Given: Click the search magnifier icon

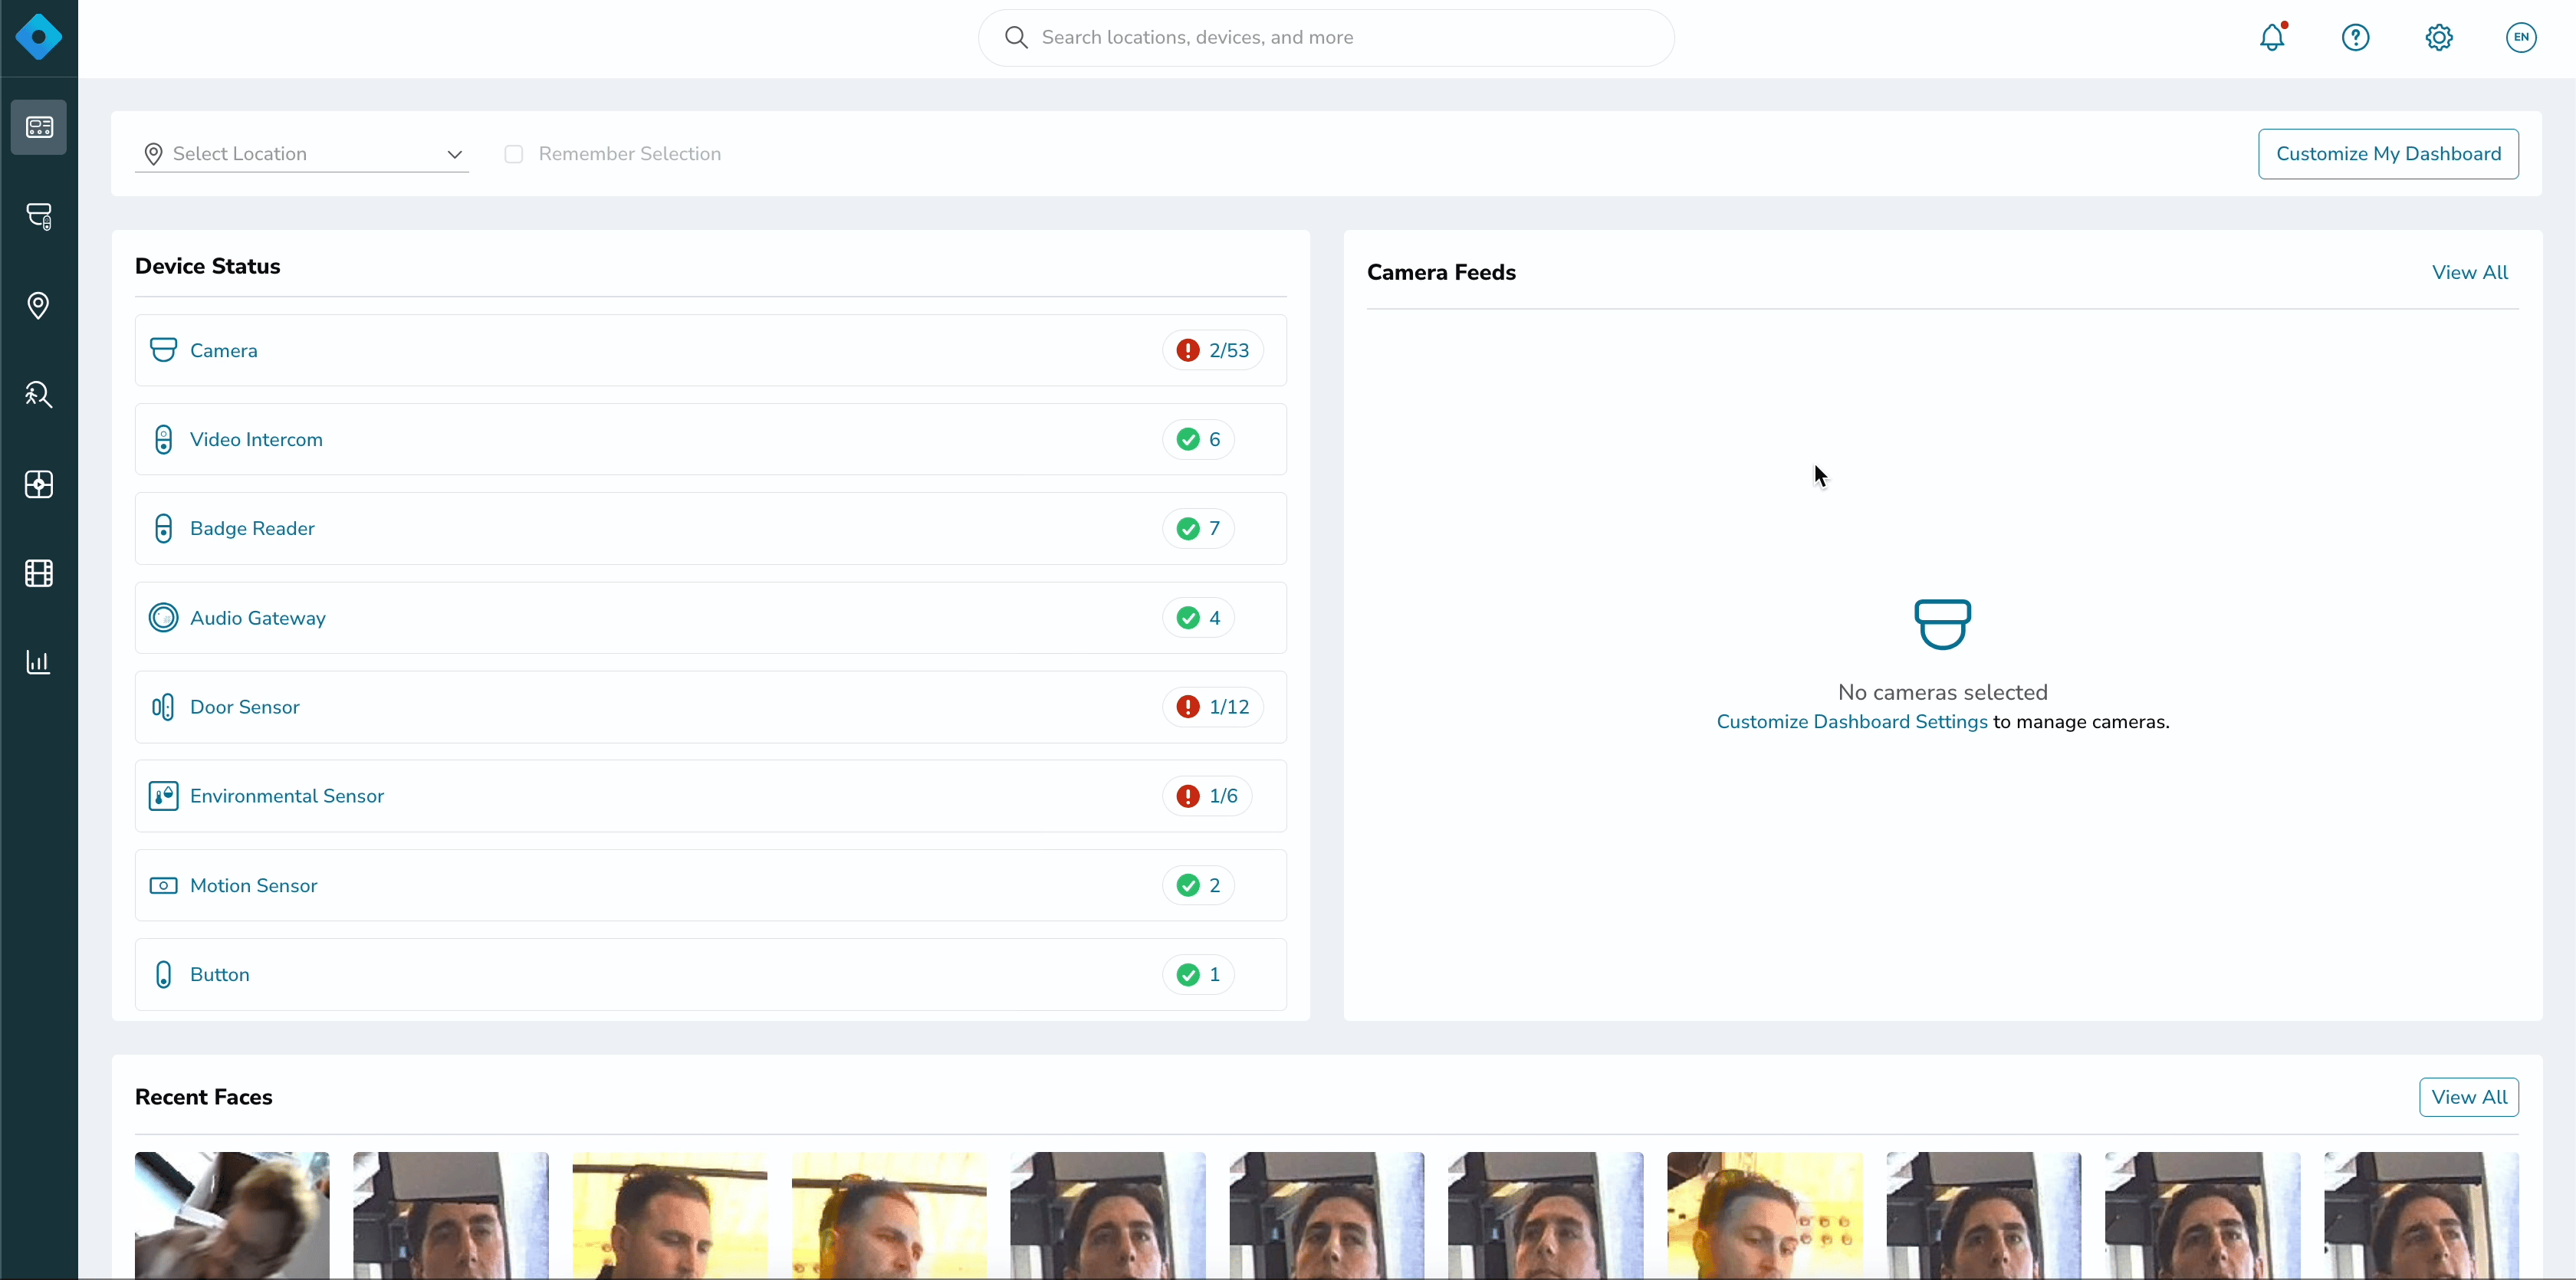Looking at the screenshot, I should pyautogui.click(x=1016, y=37).
